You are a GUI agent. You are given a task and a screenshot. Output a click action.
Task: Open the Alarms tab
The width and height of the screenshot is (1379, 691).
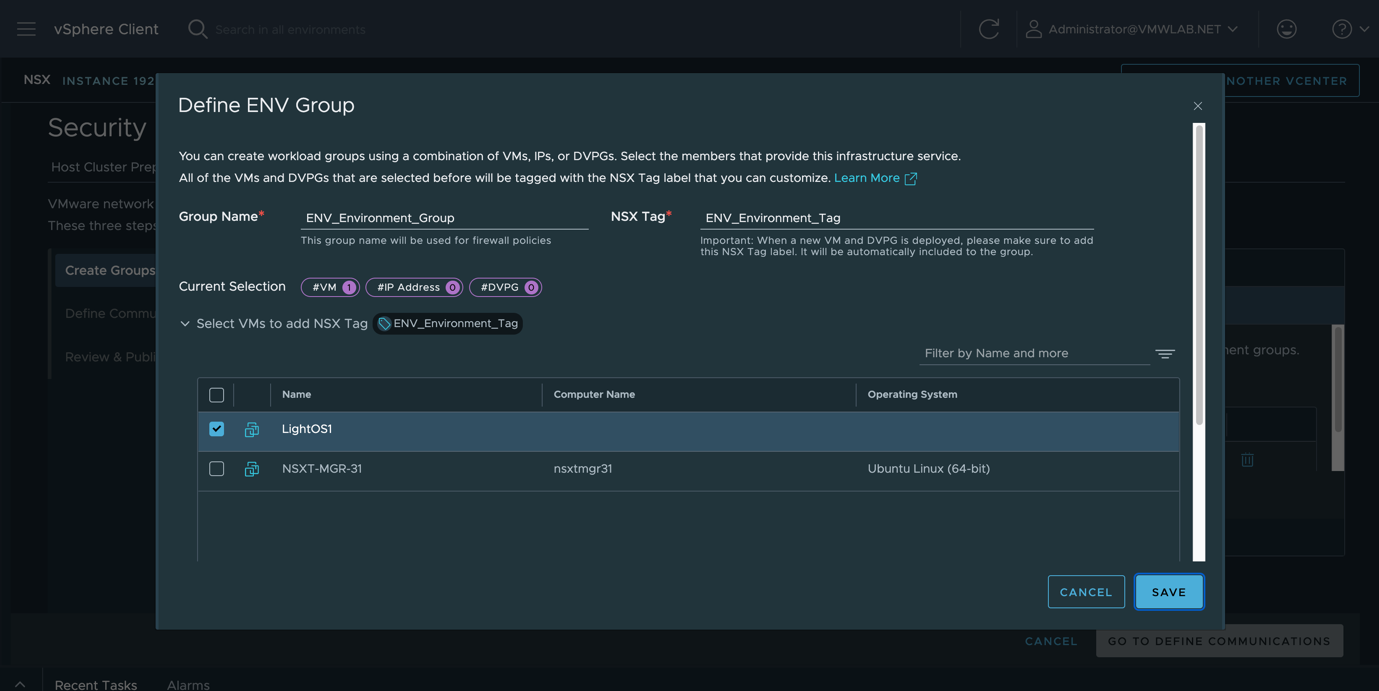188,684
